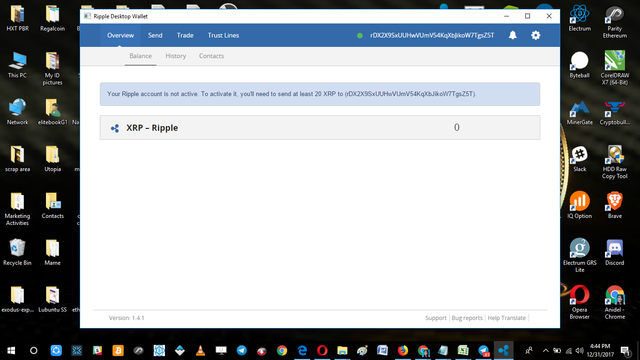640x360 pixels.
Task: Click the Version: 1.4.1 text
Action: pos(127,318)
